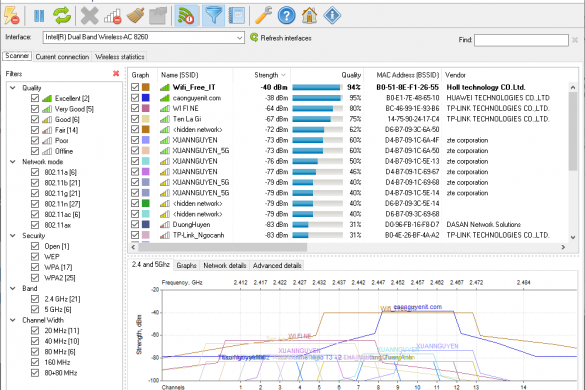Click the broom clear icon
The width and height of the screenshot is (585, 390).
point(135,16)
